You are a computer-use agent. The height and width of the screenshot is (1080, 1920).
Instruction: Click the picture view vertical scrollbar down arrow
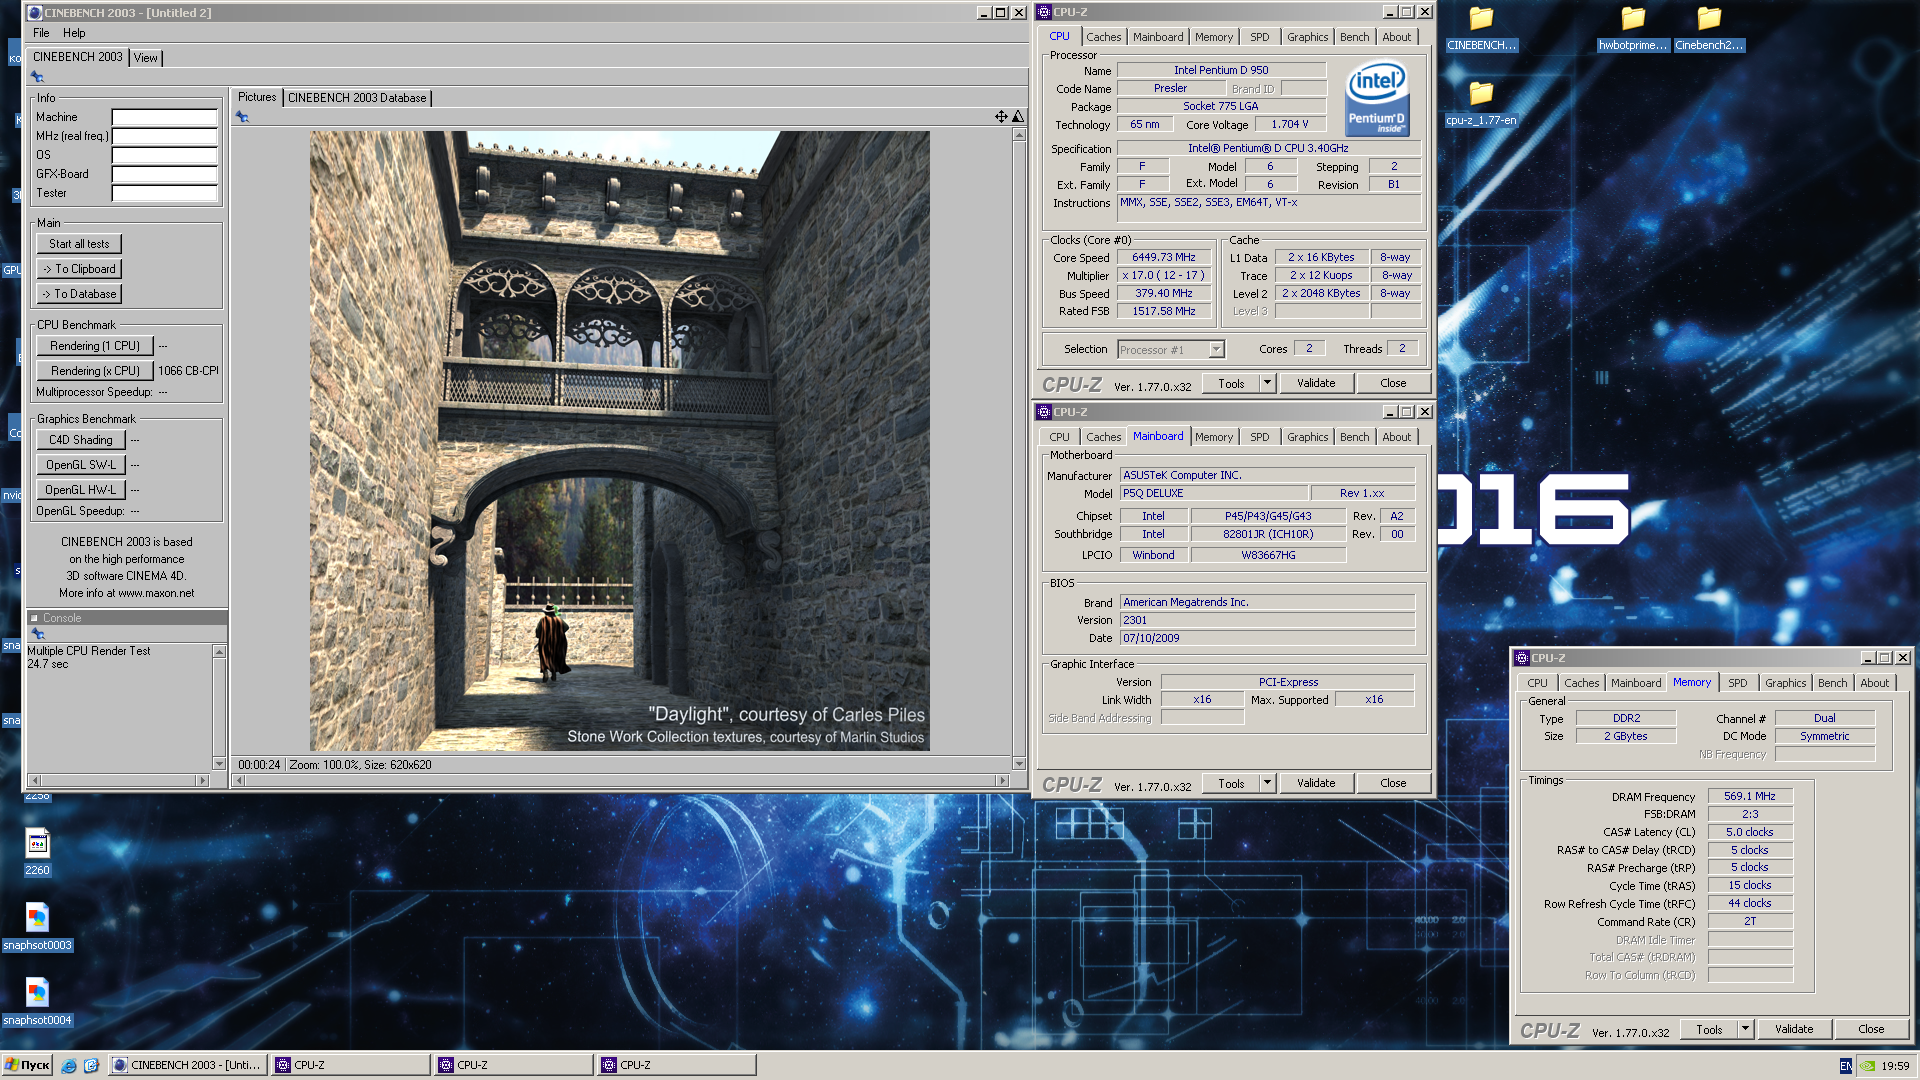1019,764
